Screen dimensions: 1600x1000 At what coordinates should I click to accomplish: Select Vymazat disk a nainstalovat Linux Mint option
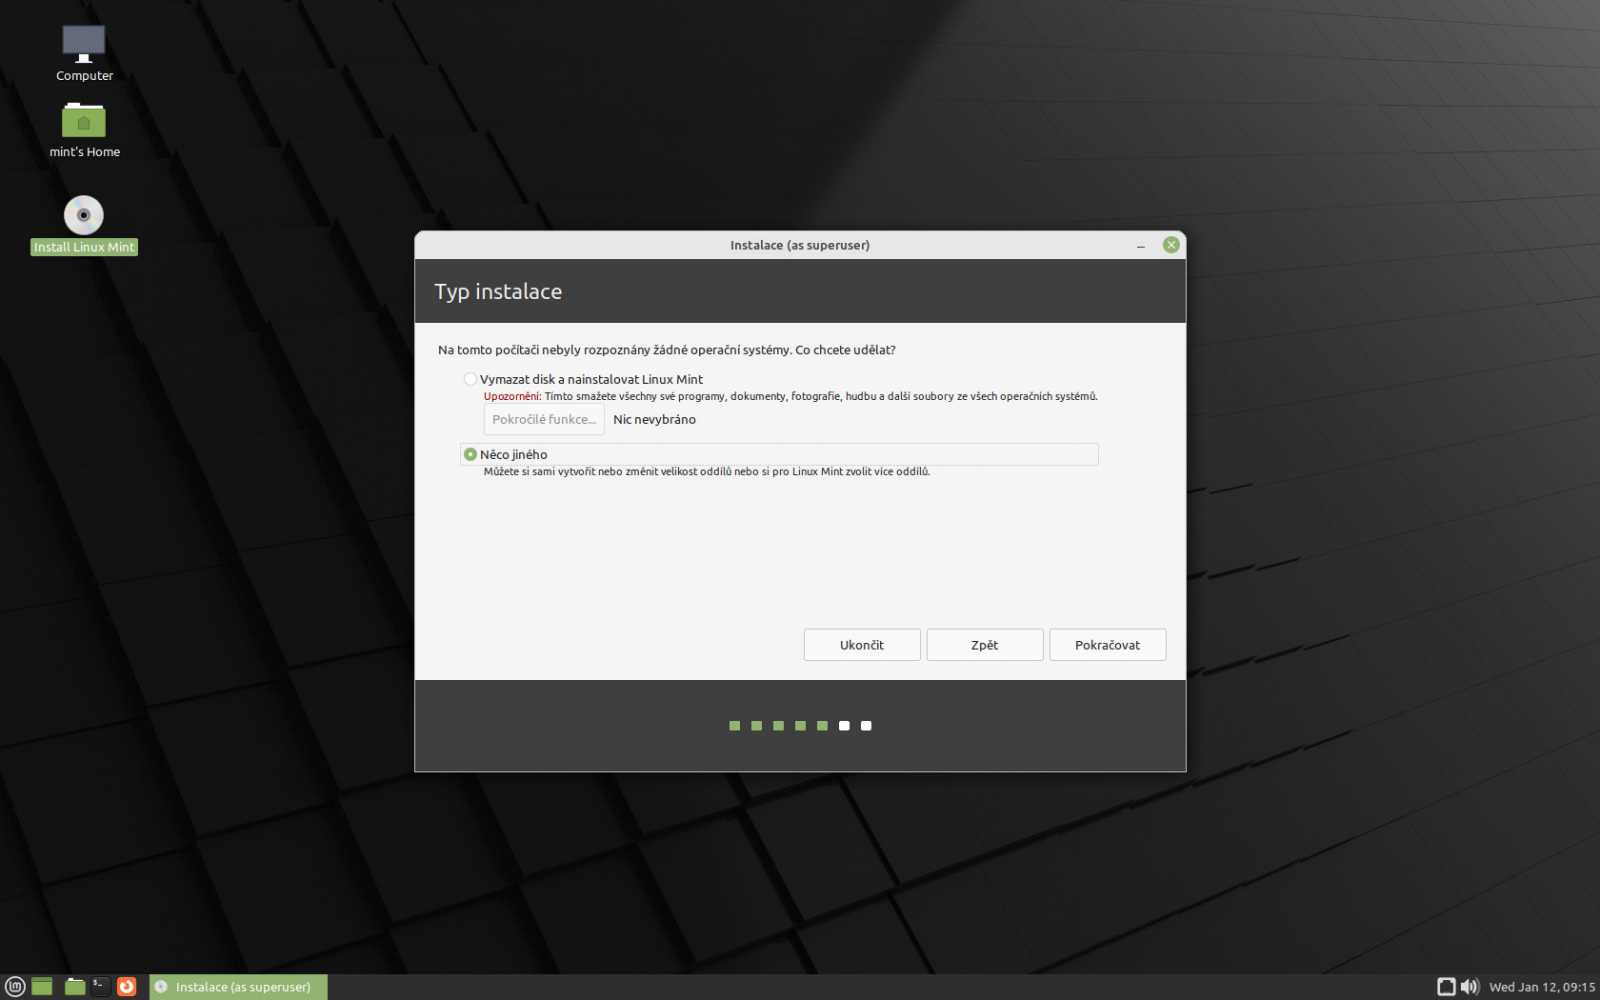[583, 379]
